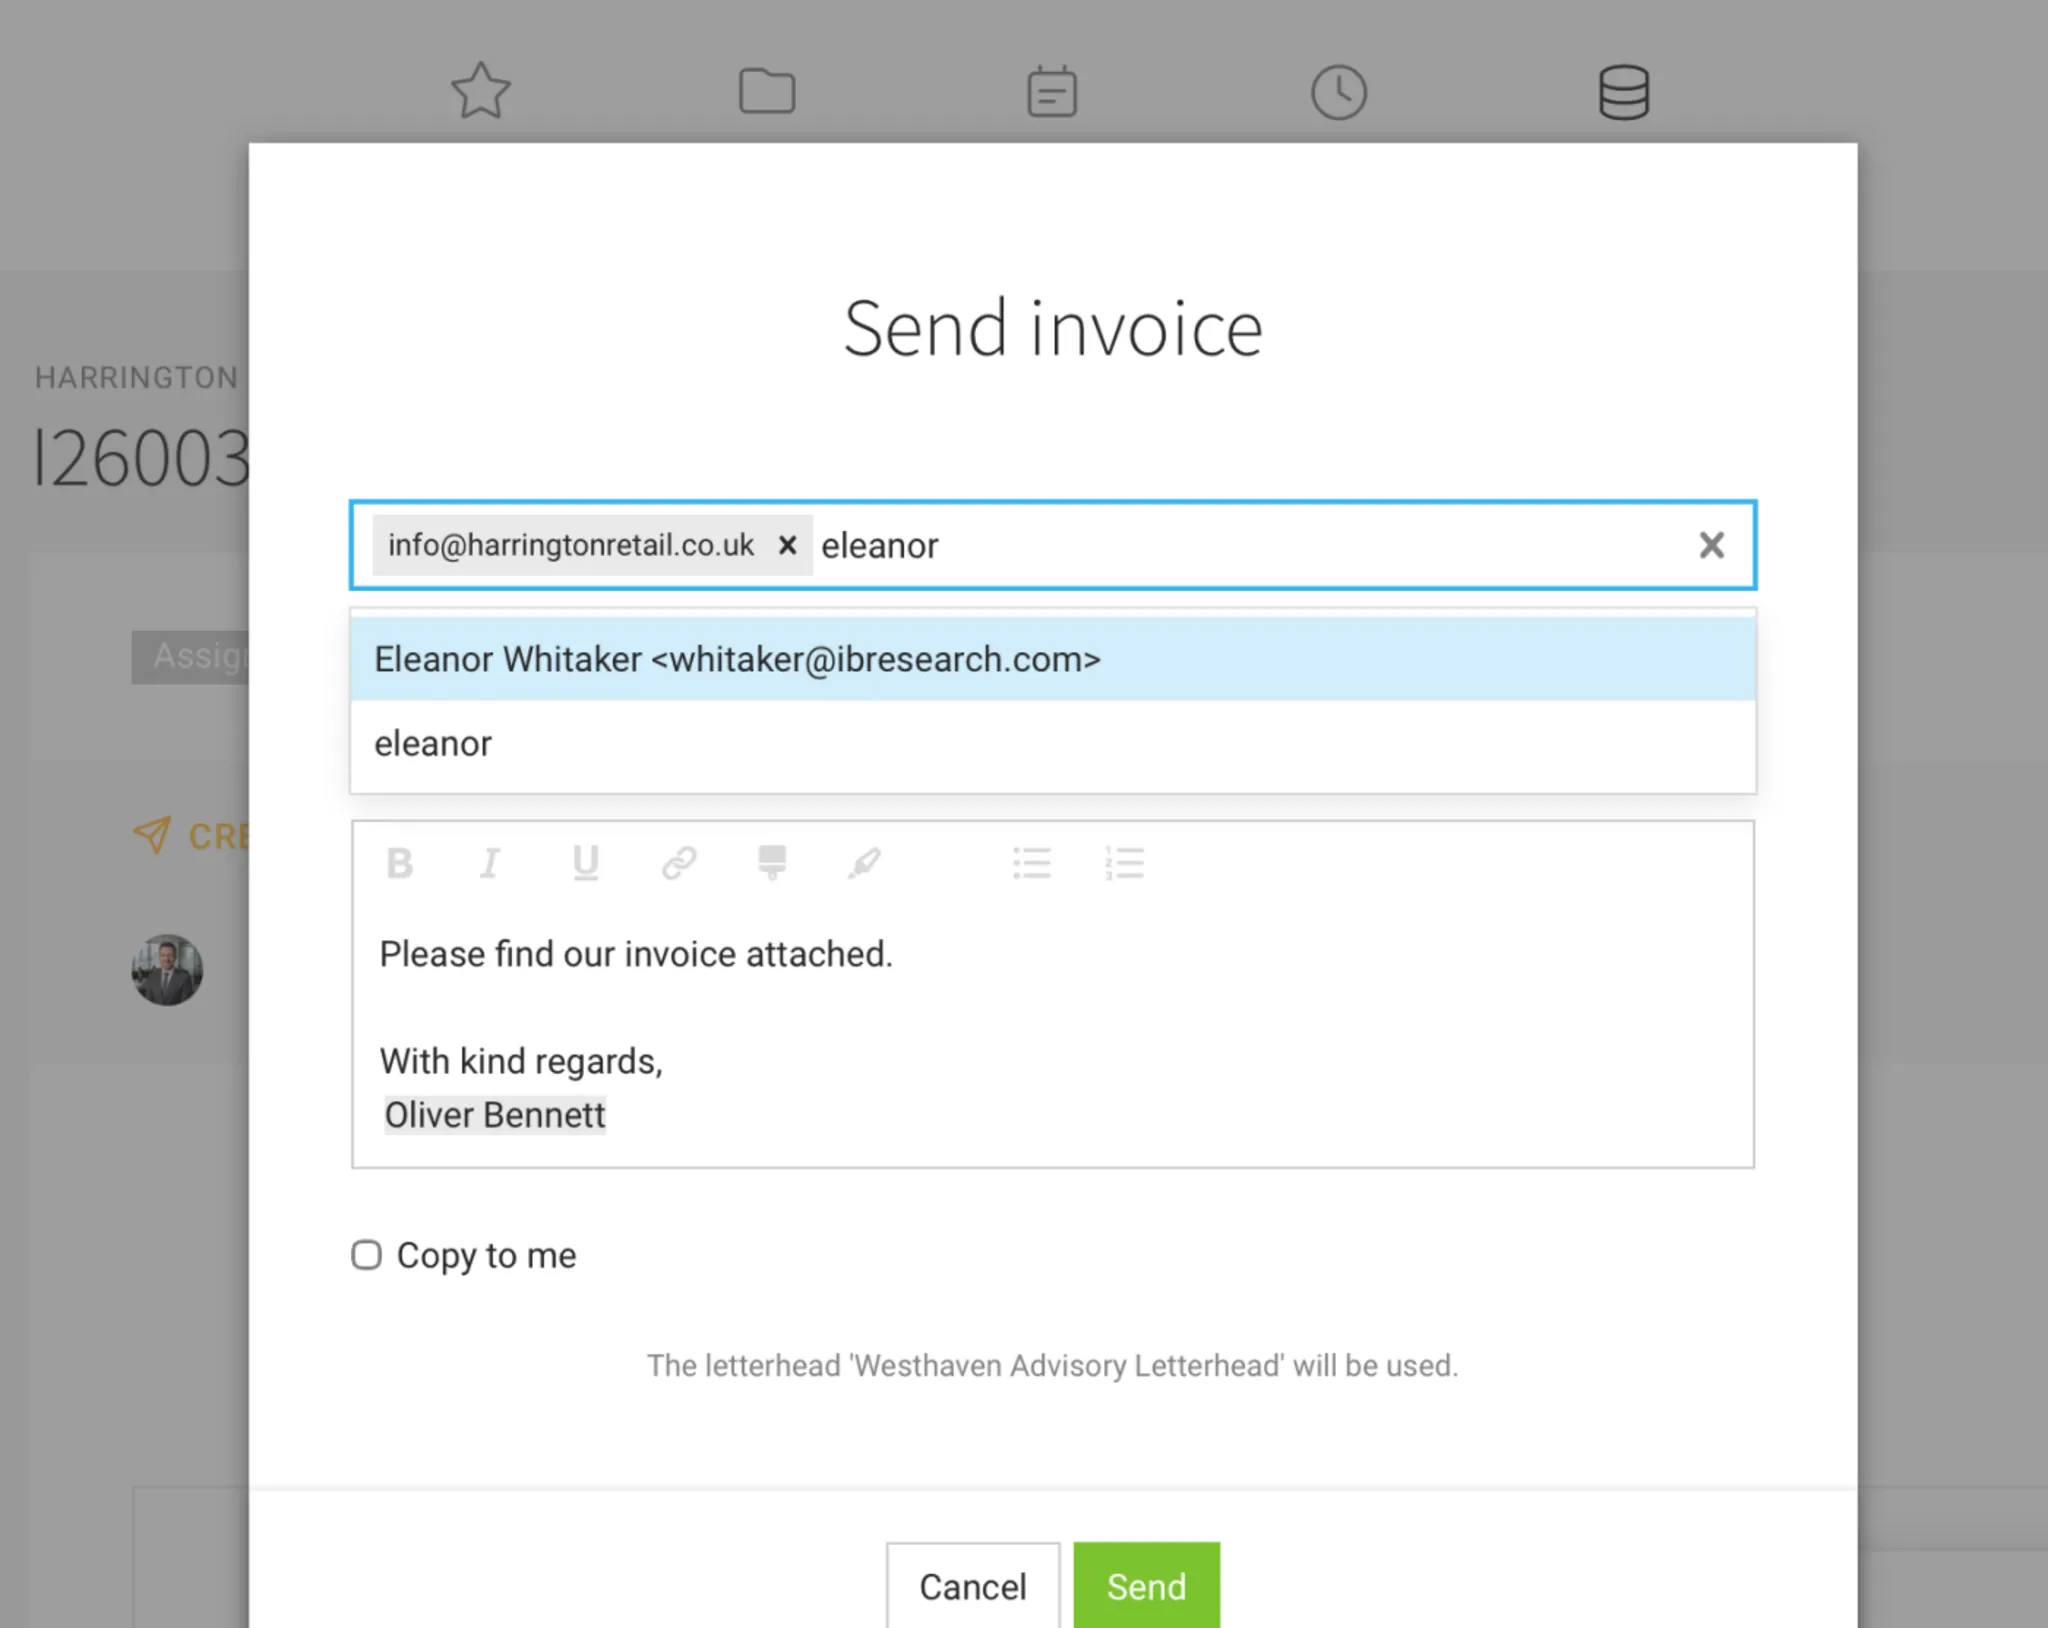2048x1628 pixels.
Task: Click the paper plane icon behind dialog
Action: coord(152,834)
